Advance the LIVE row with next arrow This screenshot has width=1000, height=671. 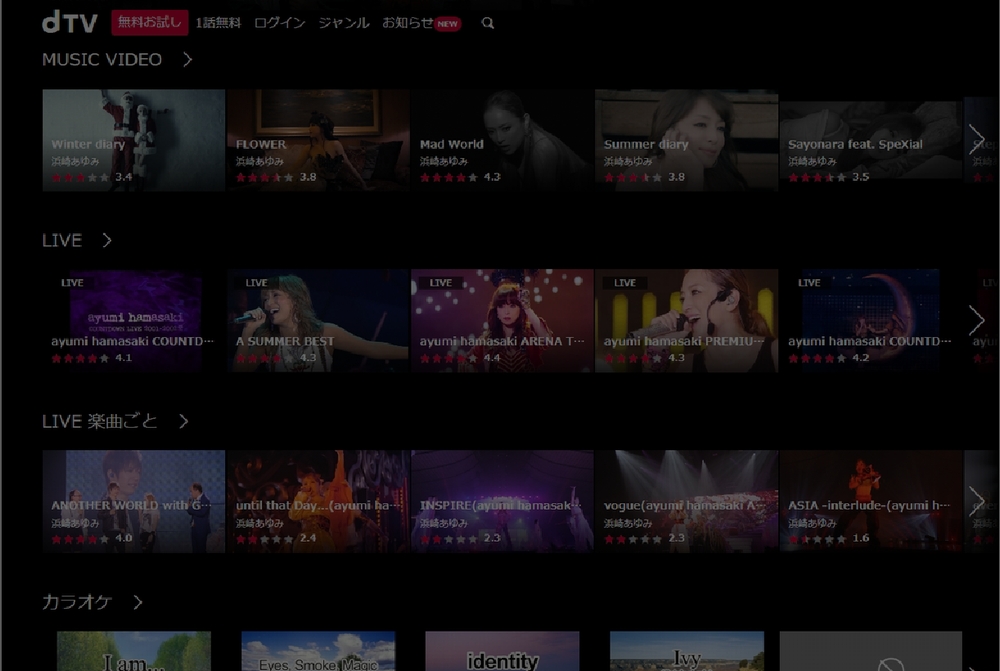(976, 320)
